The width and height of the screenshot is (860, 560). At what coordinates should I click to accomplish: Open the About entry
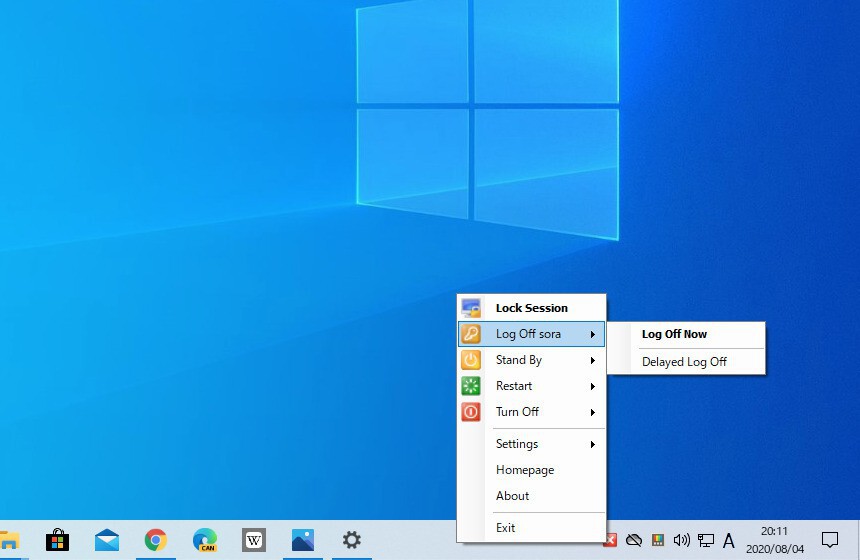click(513, 496)
